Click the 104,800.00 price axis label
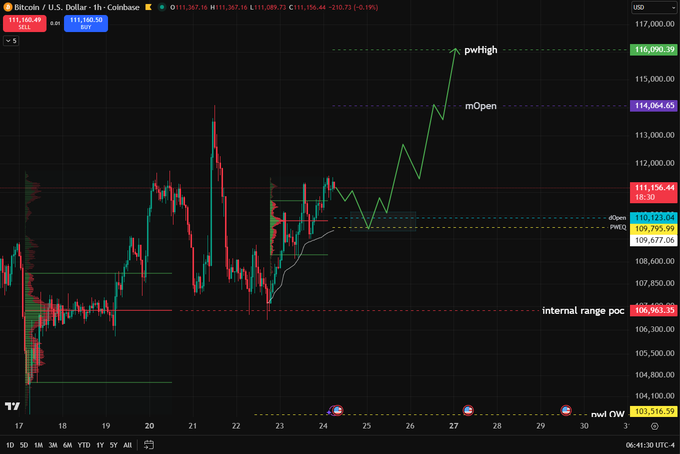Viewport: 680px width, 454px height. pos(655,375)
